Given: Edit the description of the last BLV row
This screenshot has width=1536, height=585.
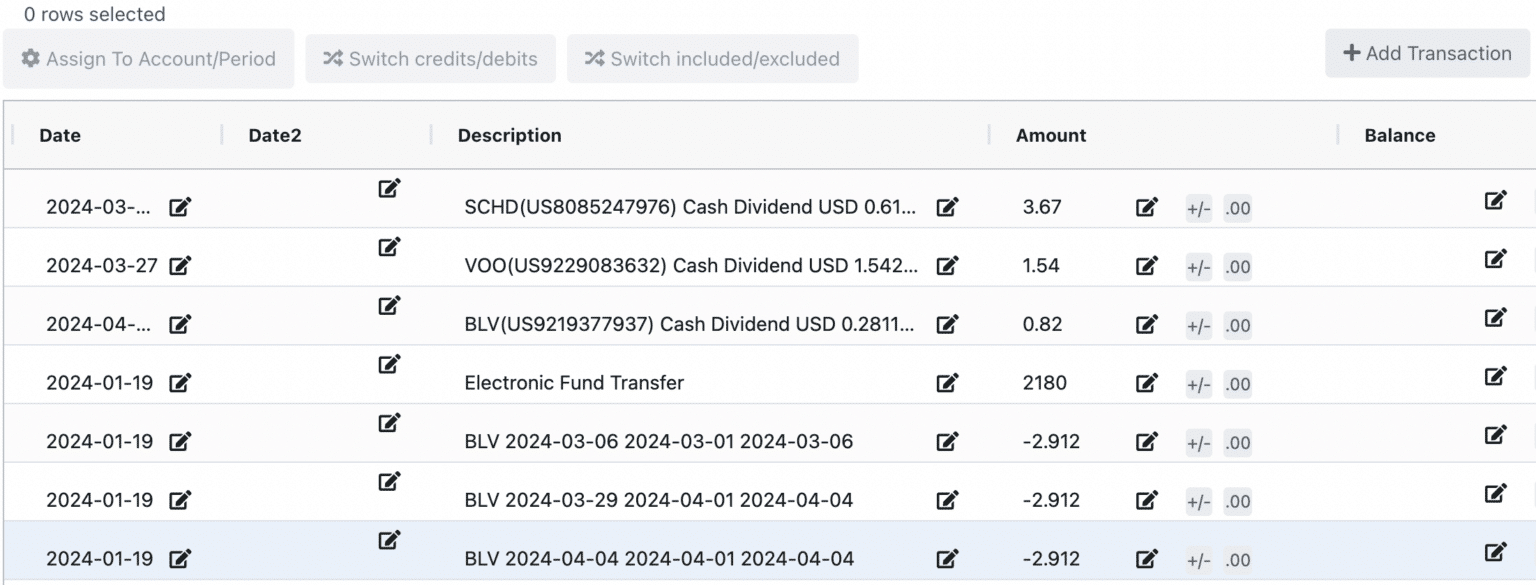Looking at the screenshot, I should click(946, 558).
